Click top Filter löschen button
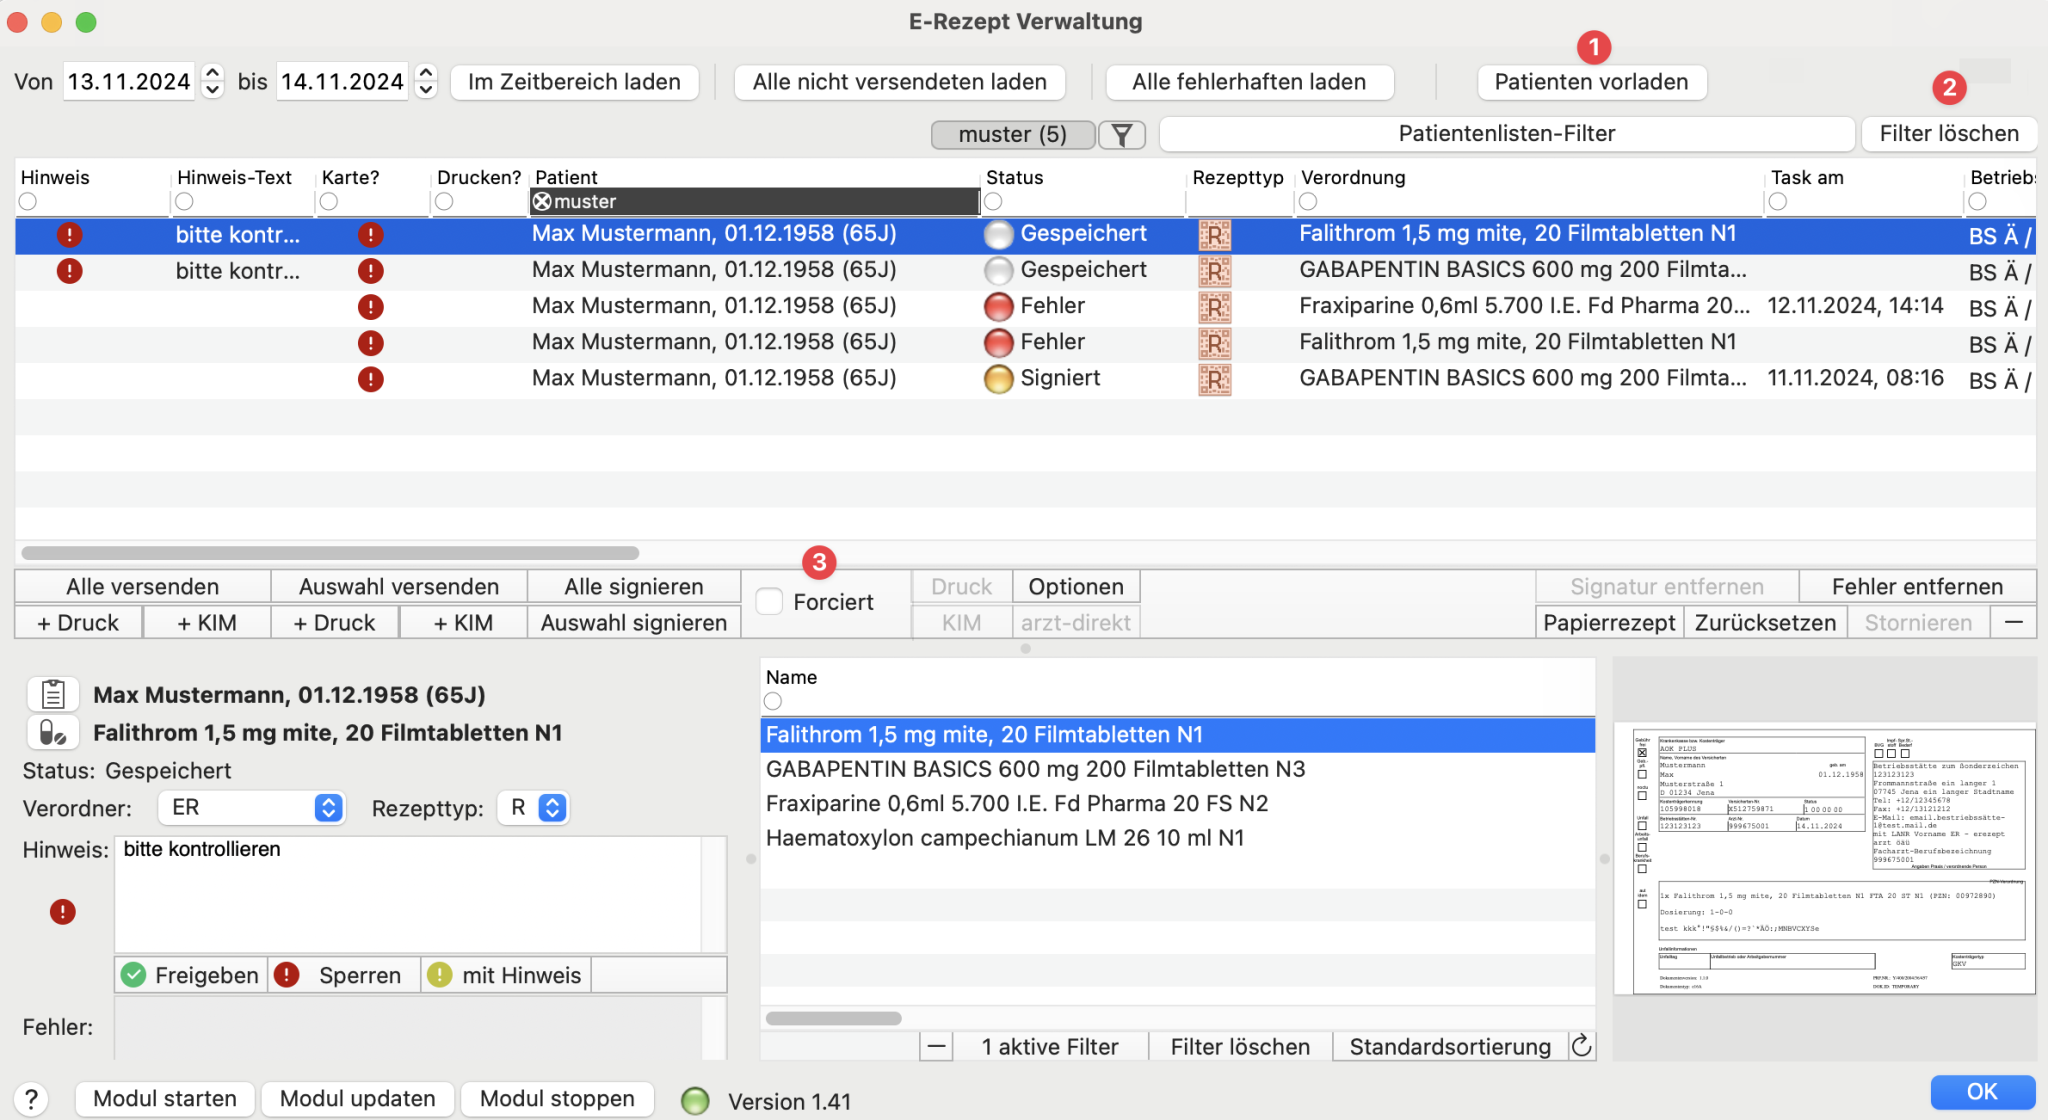Image resolution: width=2048 pixels, height=1120 pixels. pos(1949,133)
